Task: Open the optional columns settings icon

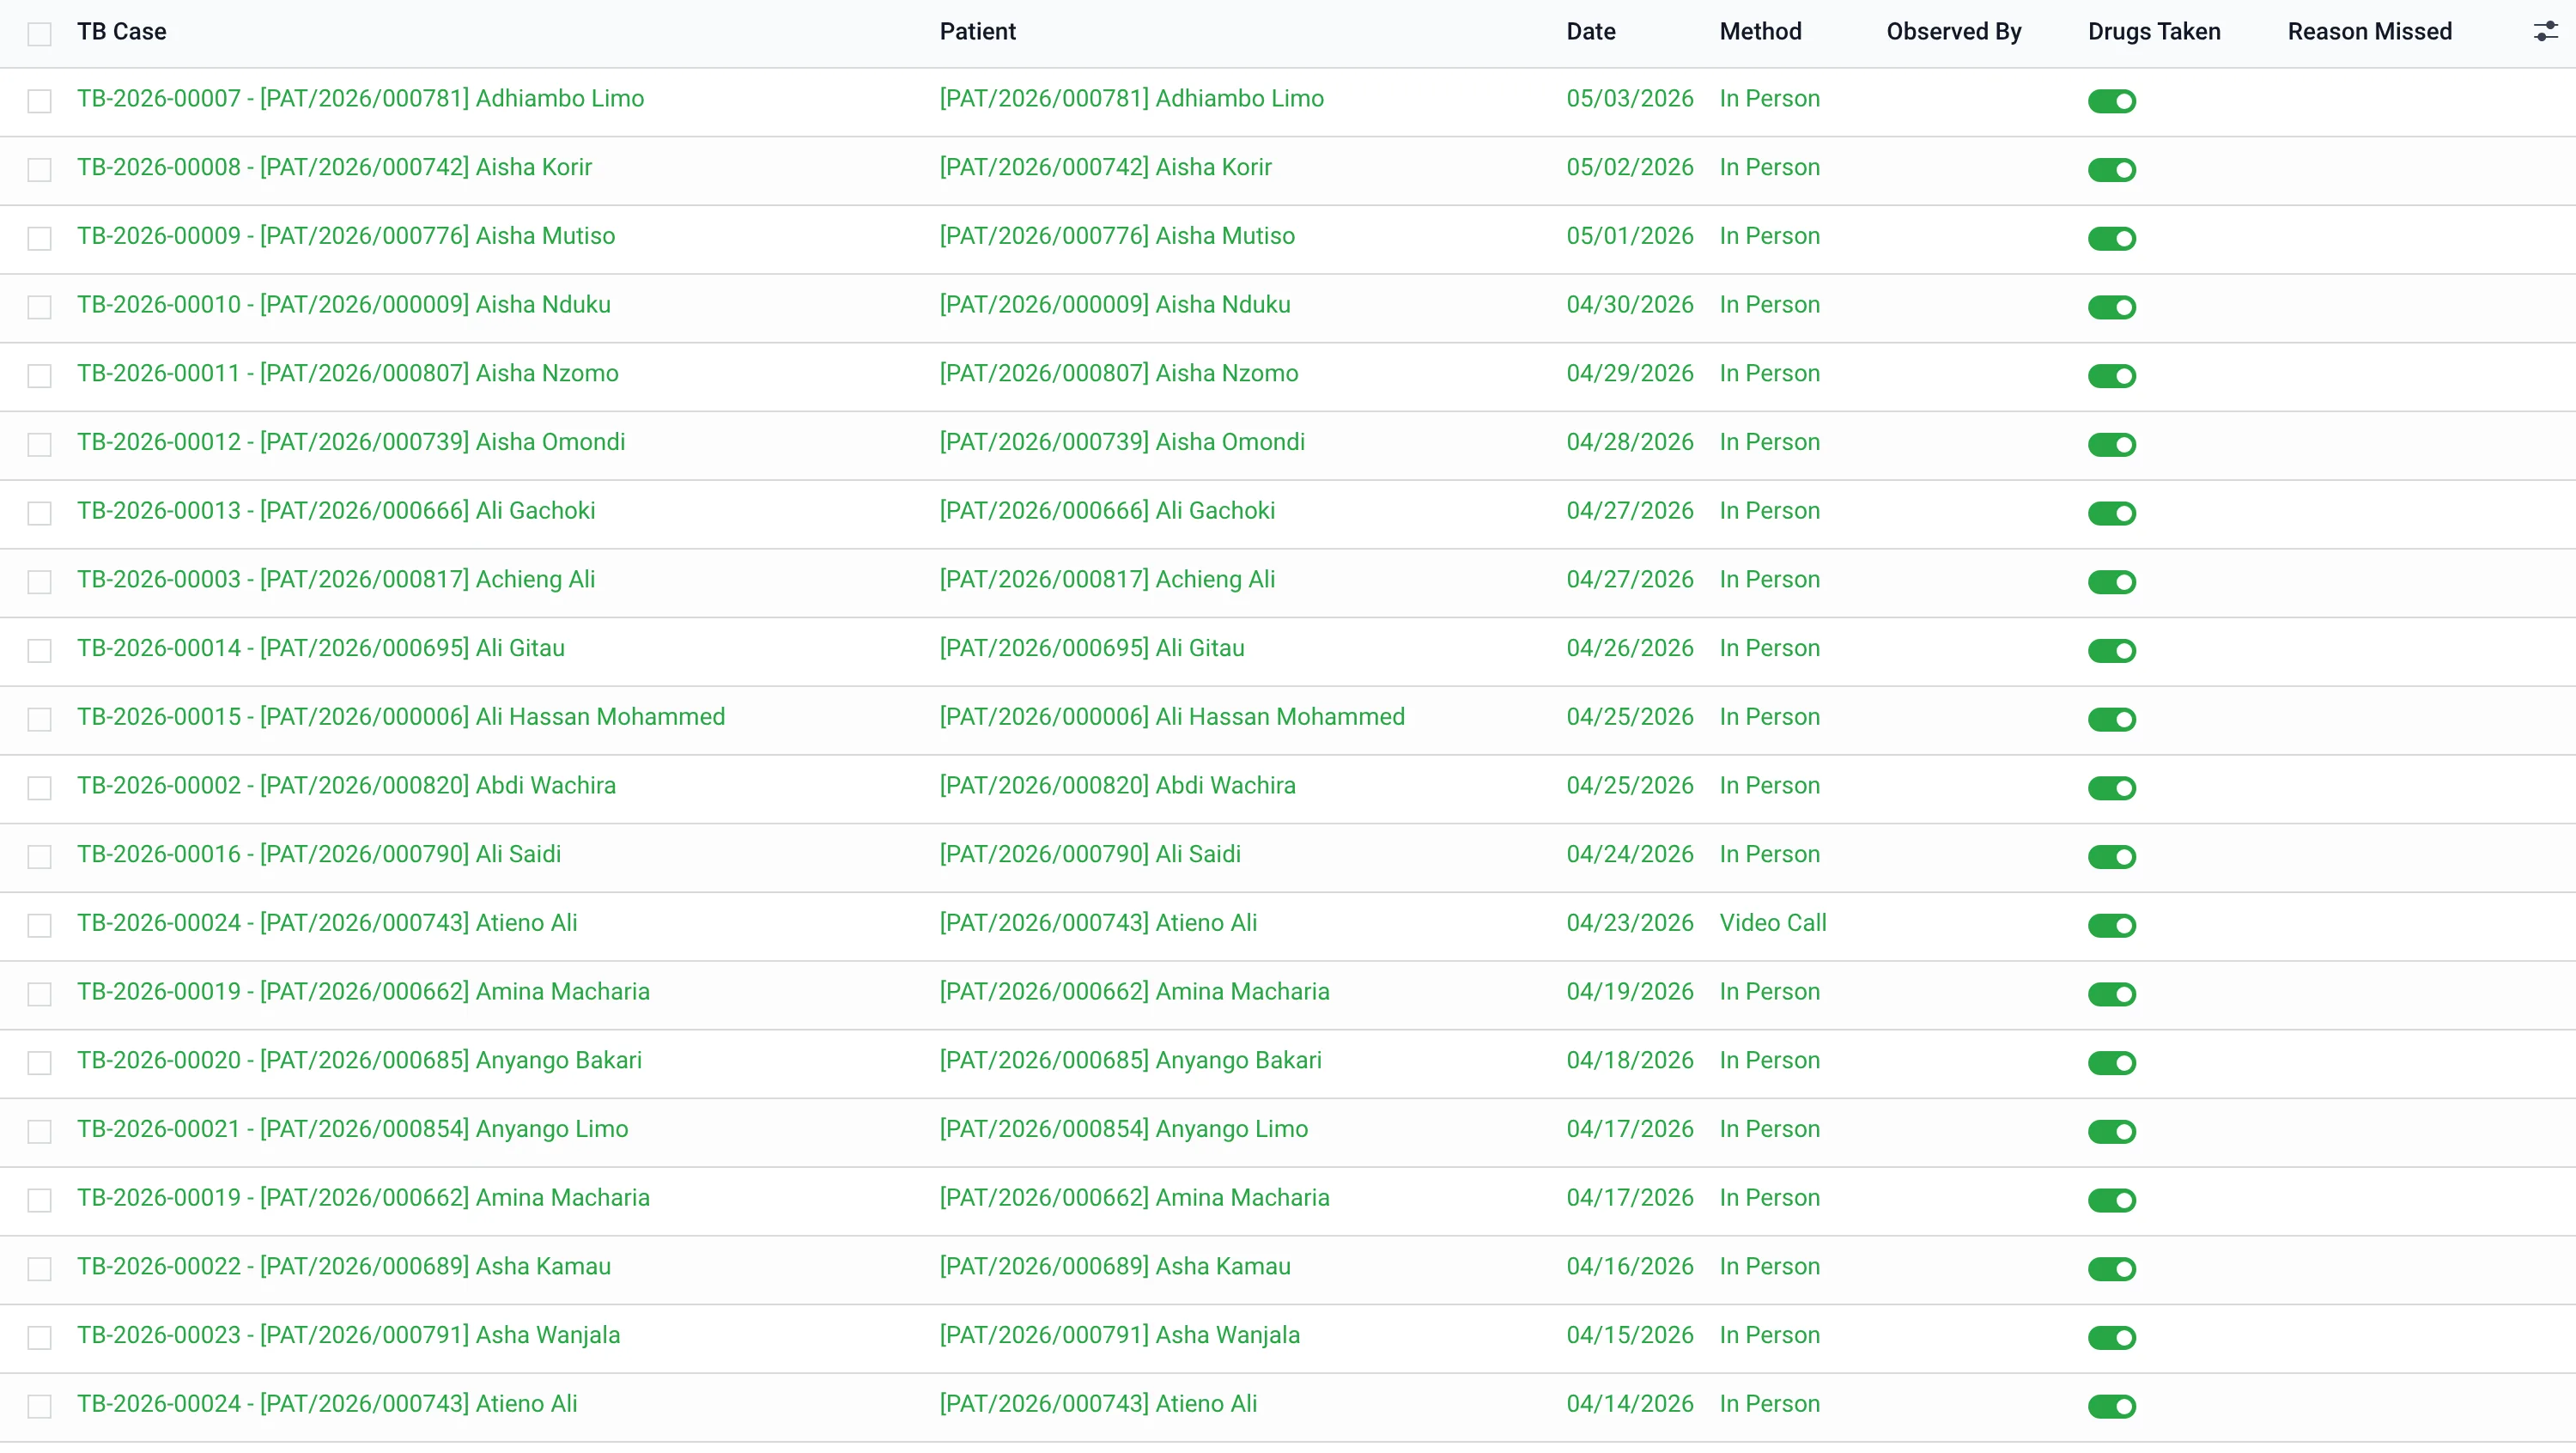Action: tap(2545, 32)
